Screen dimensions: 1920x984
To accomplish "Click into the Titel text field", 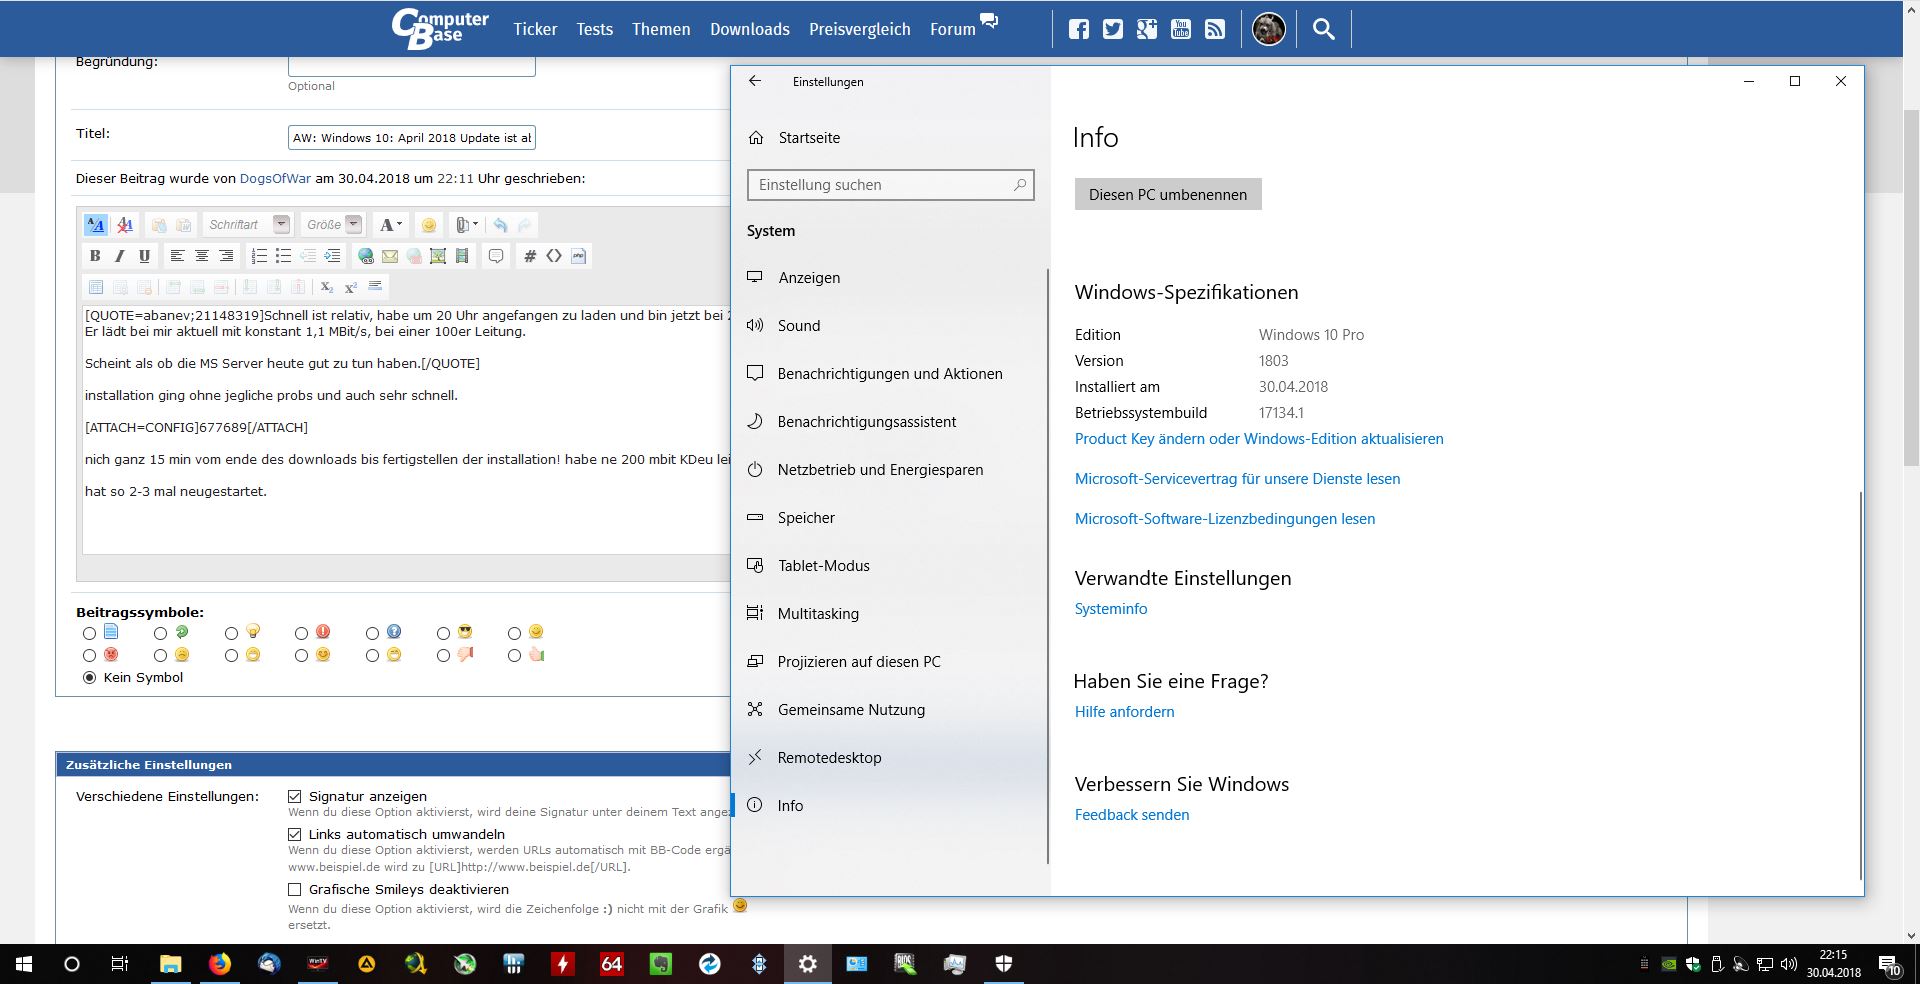I will 412,138.
